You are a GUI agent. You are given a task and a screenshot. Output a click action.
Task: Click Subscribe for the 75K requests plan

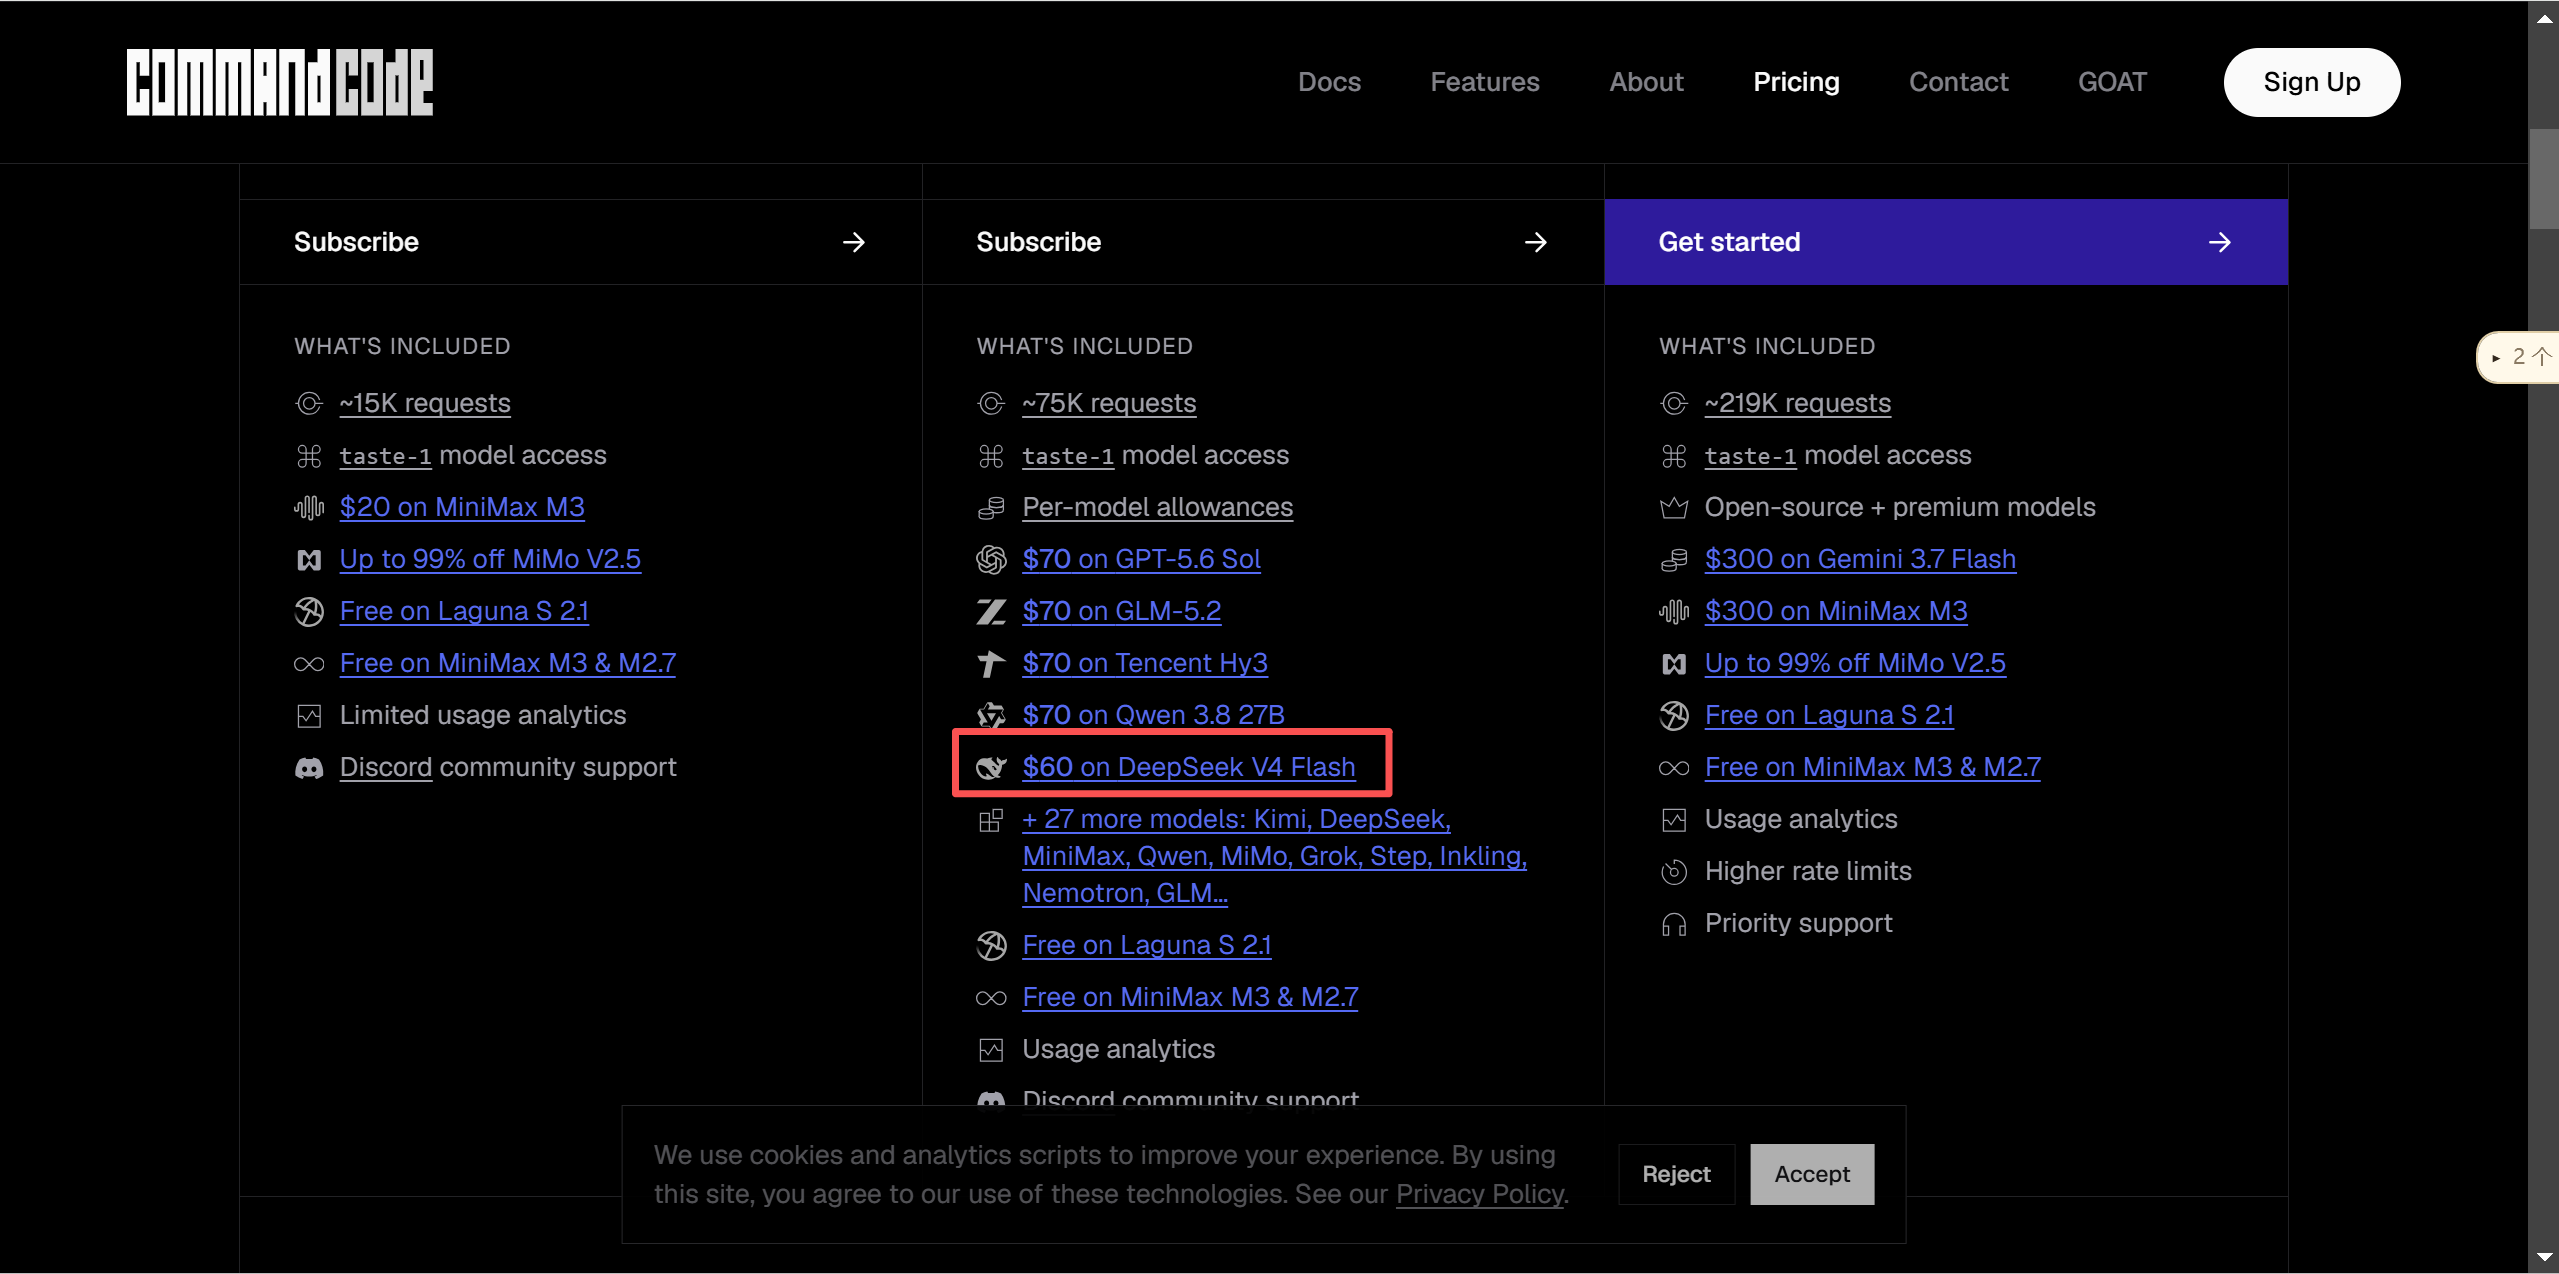(x=1262, y=242)
